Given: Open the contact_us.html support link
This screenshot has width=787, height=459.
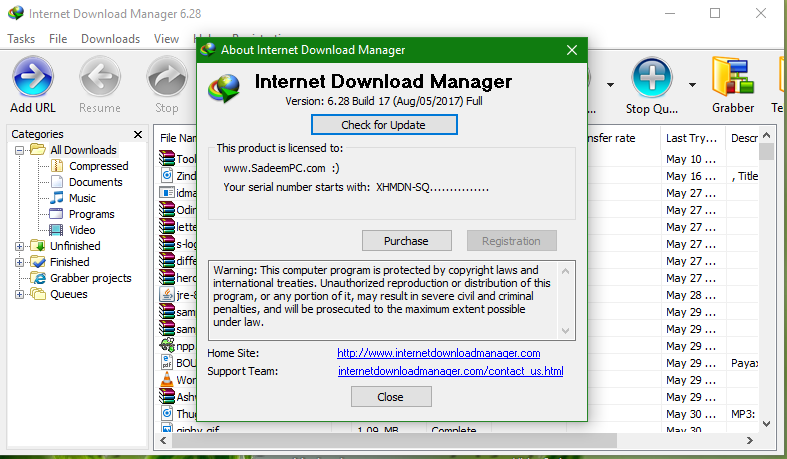Looking at the screenshot, I should 450,371.
